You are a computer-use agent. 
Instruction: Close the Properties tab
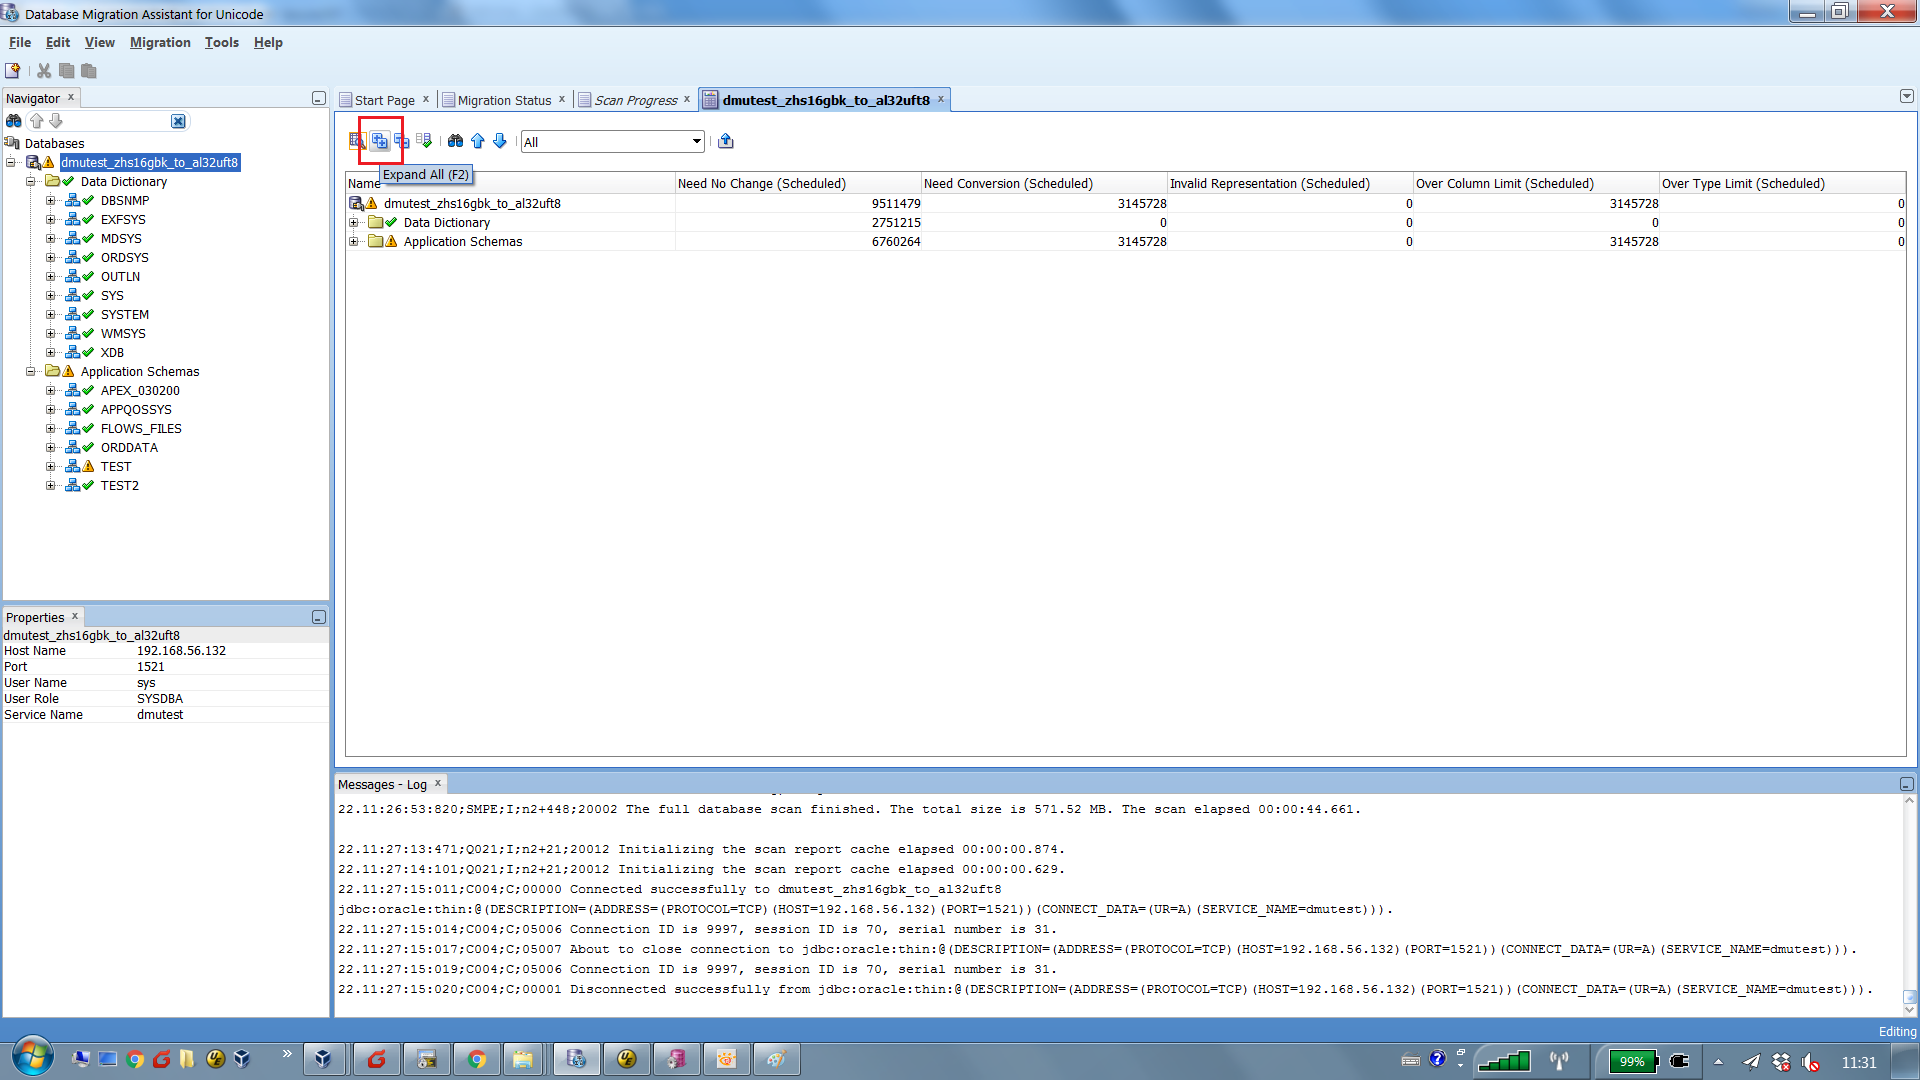75,616
